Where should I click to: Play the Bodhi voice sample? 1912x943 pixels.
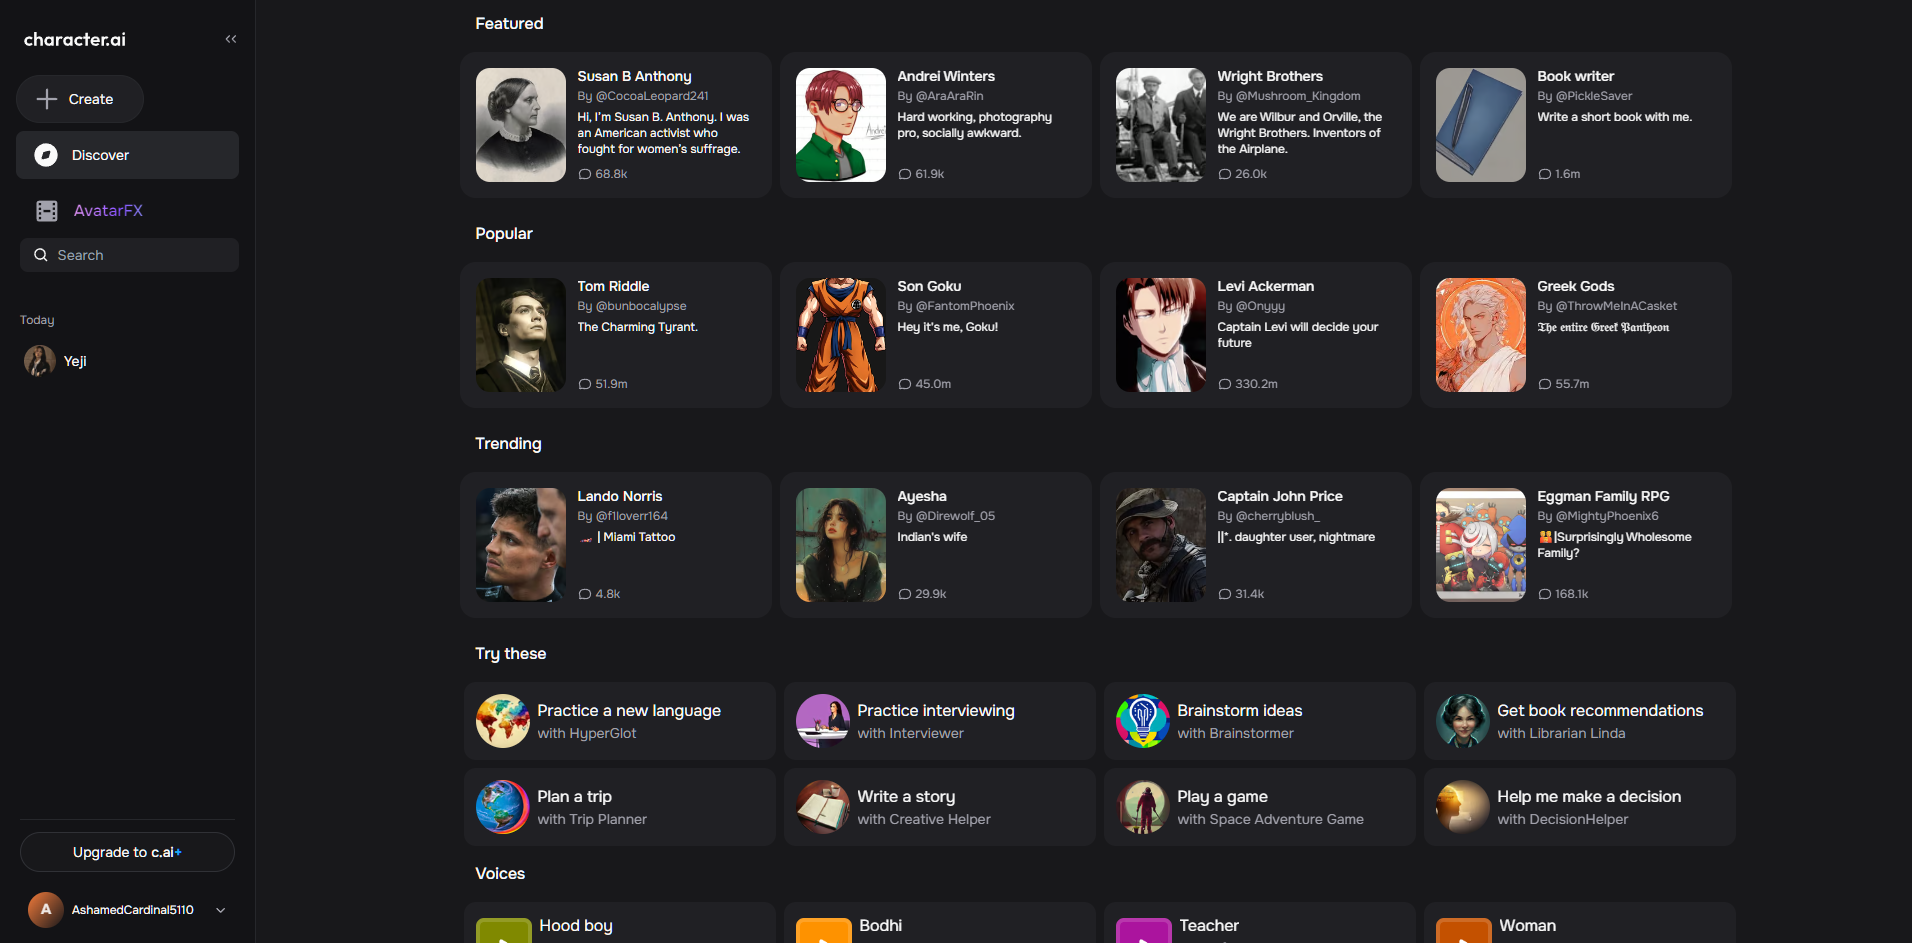[x=823, y=932]
